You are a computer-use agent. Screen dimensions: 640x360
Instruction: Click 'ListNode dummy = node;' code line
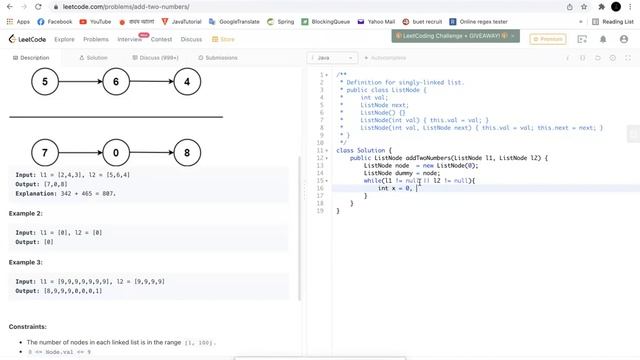click(402, 173)
